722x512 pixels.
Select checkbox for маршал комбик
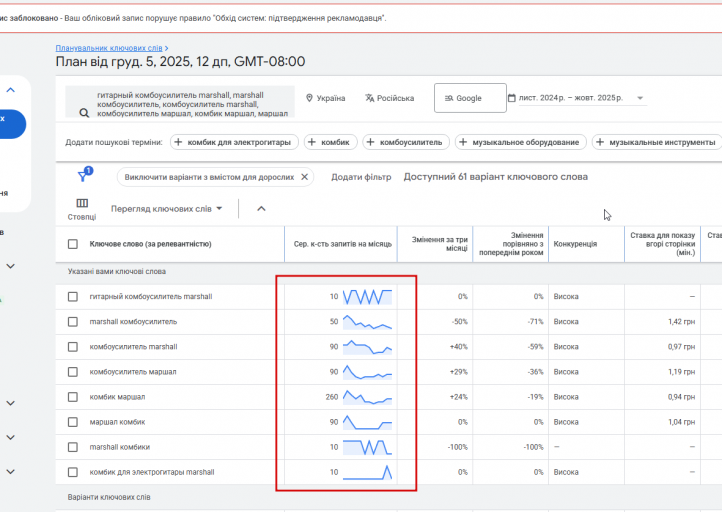[x=73, y=422]
